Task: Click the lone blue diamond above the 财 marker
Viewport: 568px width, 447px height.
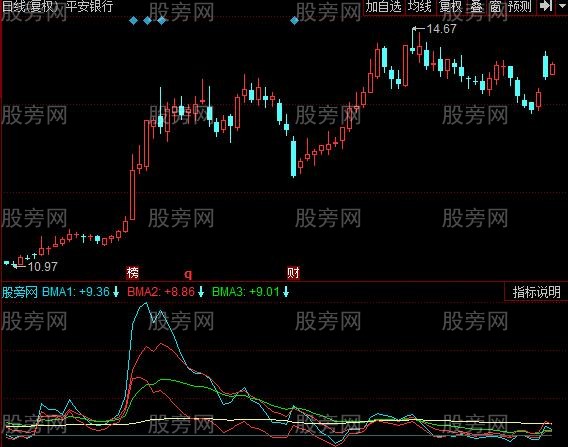Action: [295, 21]
